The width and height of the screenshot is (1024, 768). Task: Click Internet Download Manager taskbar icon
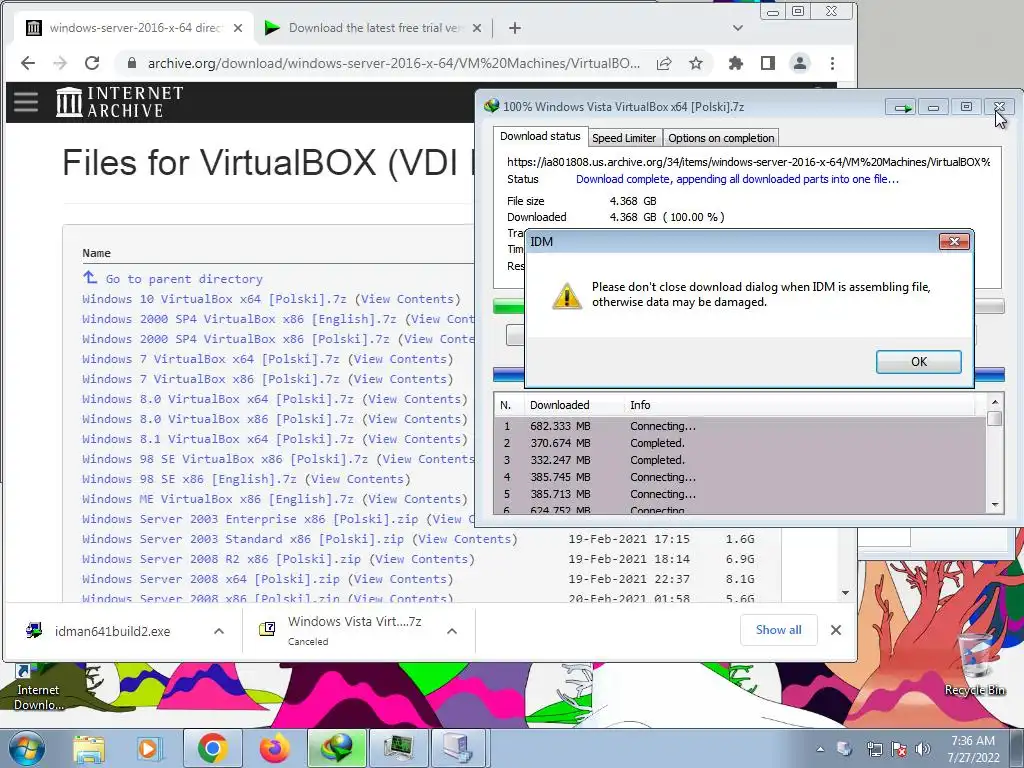pos(337,748)
